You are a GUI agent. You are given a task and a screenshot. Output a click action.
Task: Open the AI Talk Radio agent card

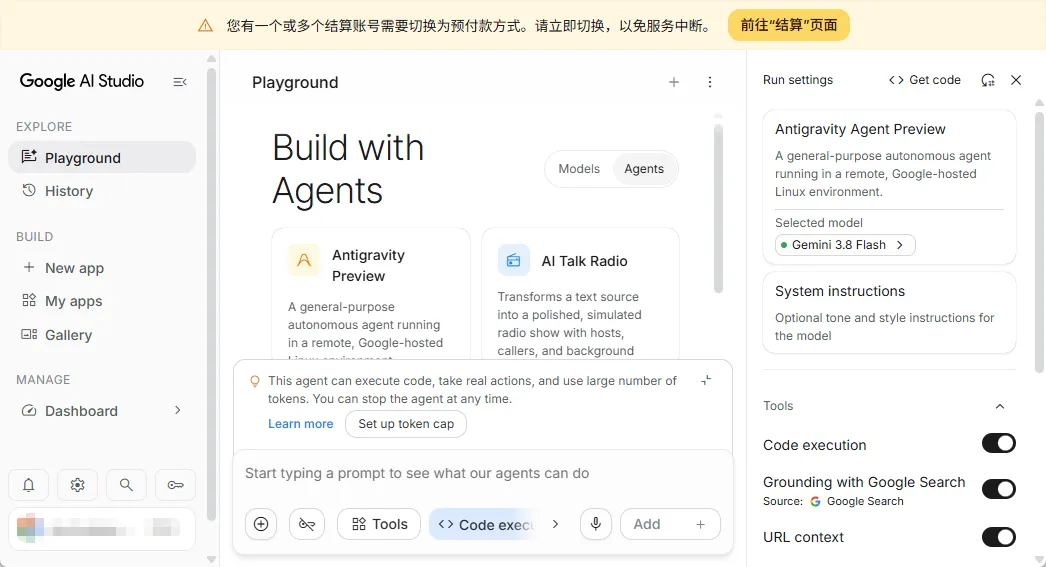[x=580, y=295]
